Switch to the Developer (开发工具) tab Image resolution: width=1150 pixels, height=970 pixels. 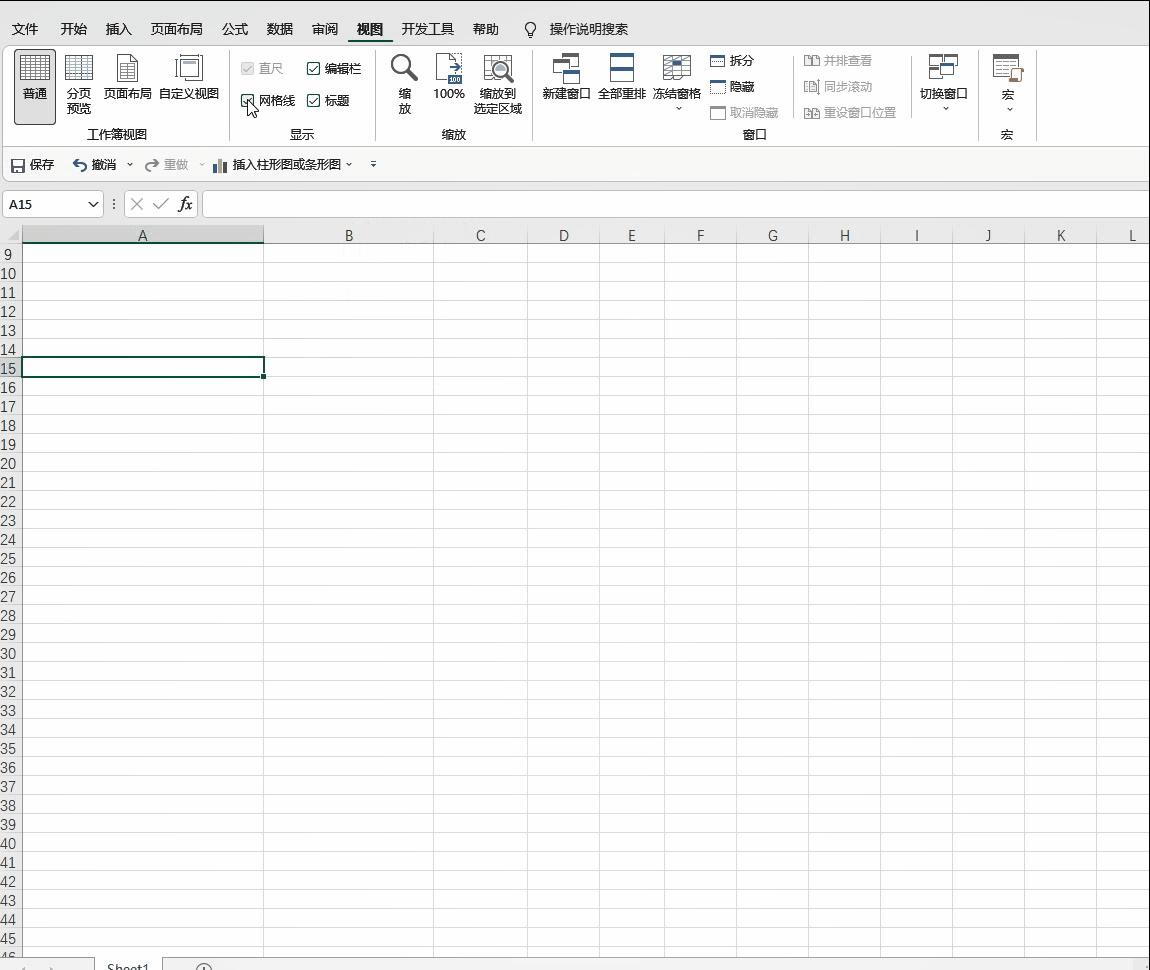pos(427,29)
